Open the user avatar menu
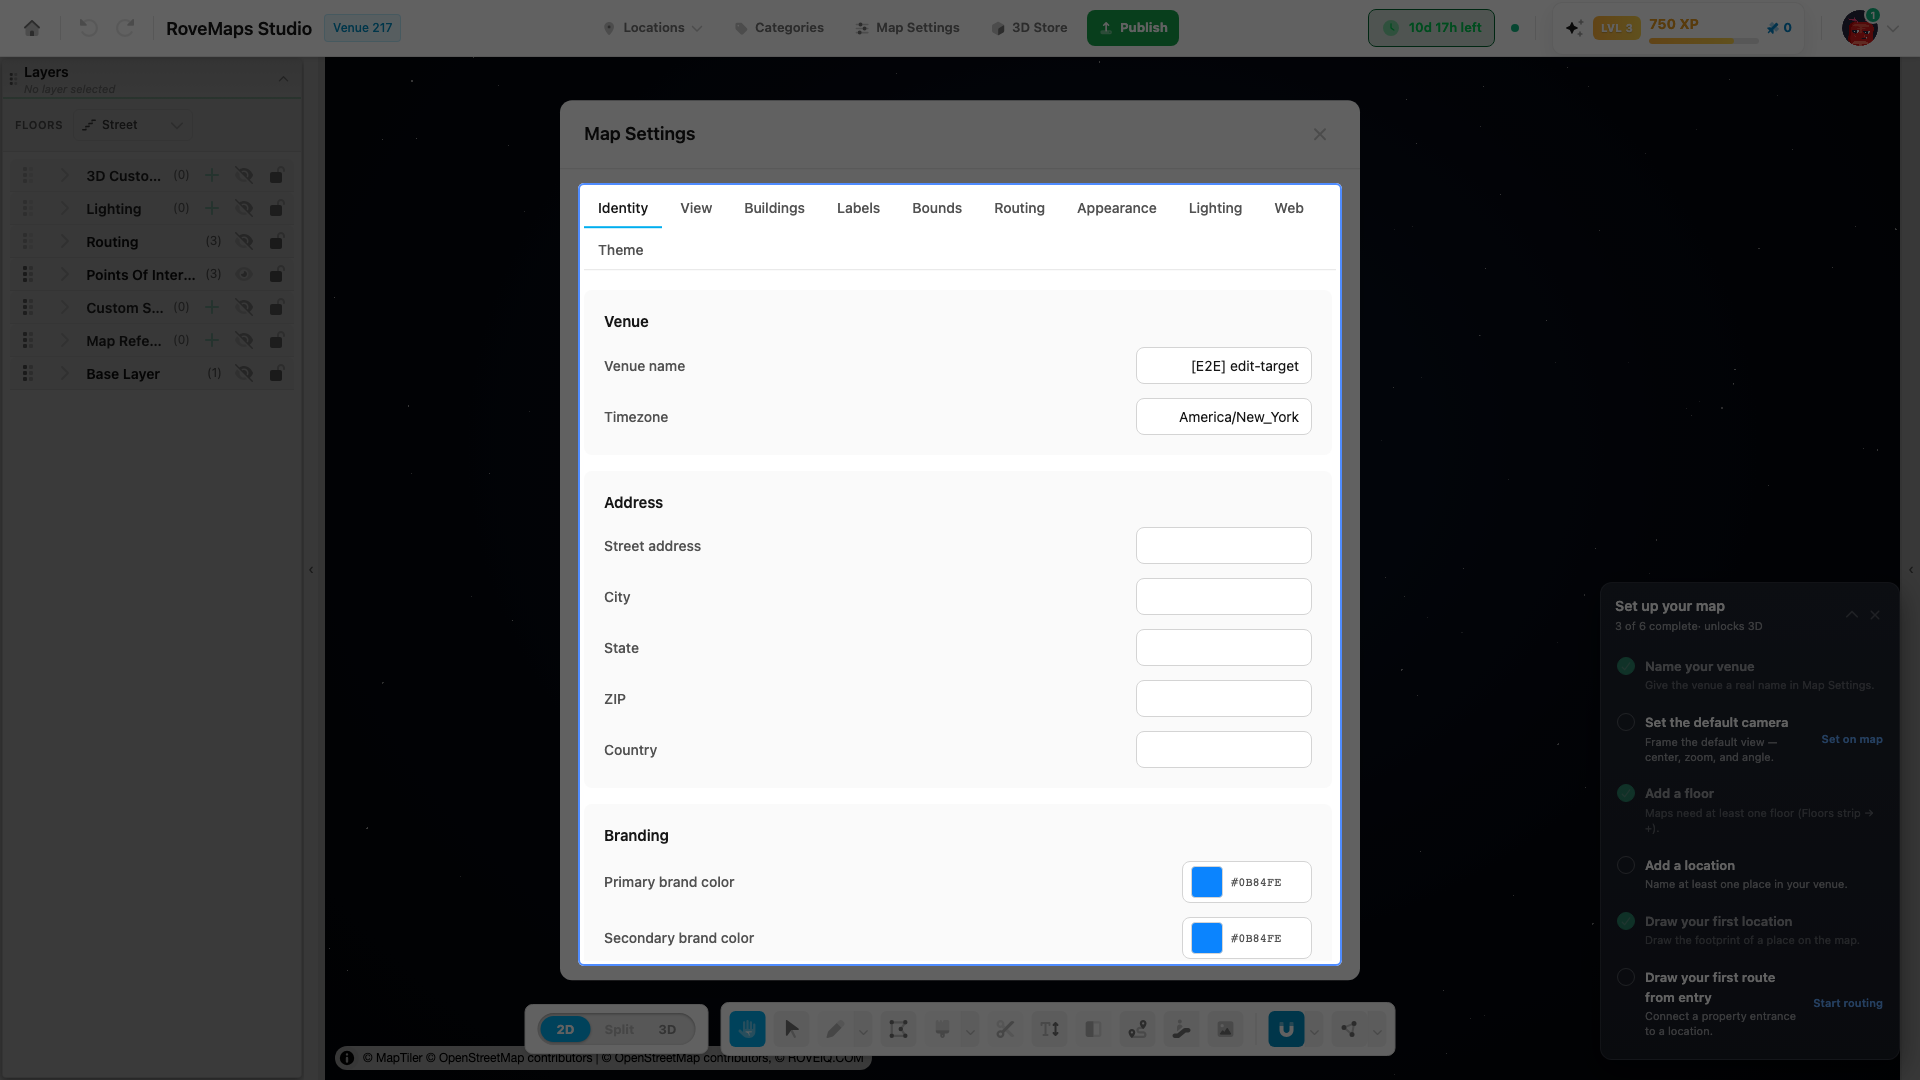 click(x=1860, y=28)
